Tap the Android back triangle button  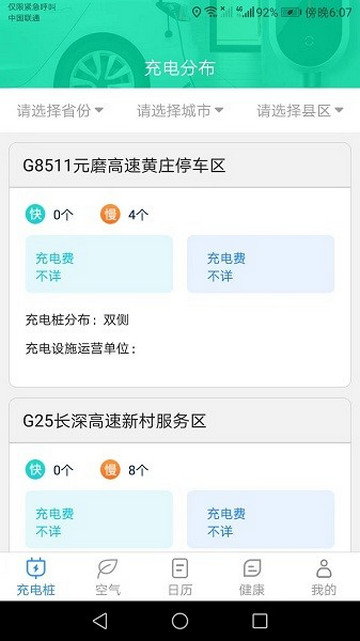(100, 621)
